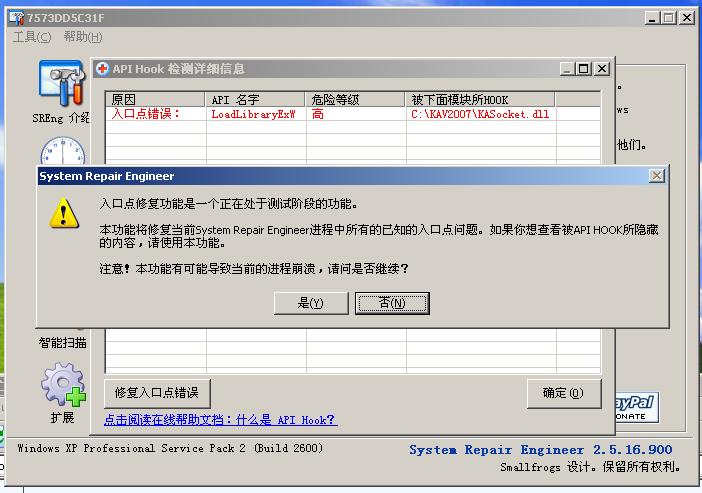
Task: Open the 帮助(H) menu
Action: coord(83,37)
